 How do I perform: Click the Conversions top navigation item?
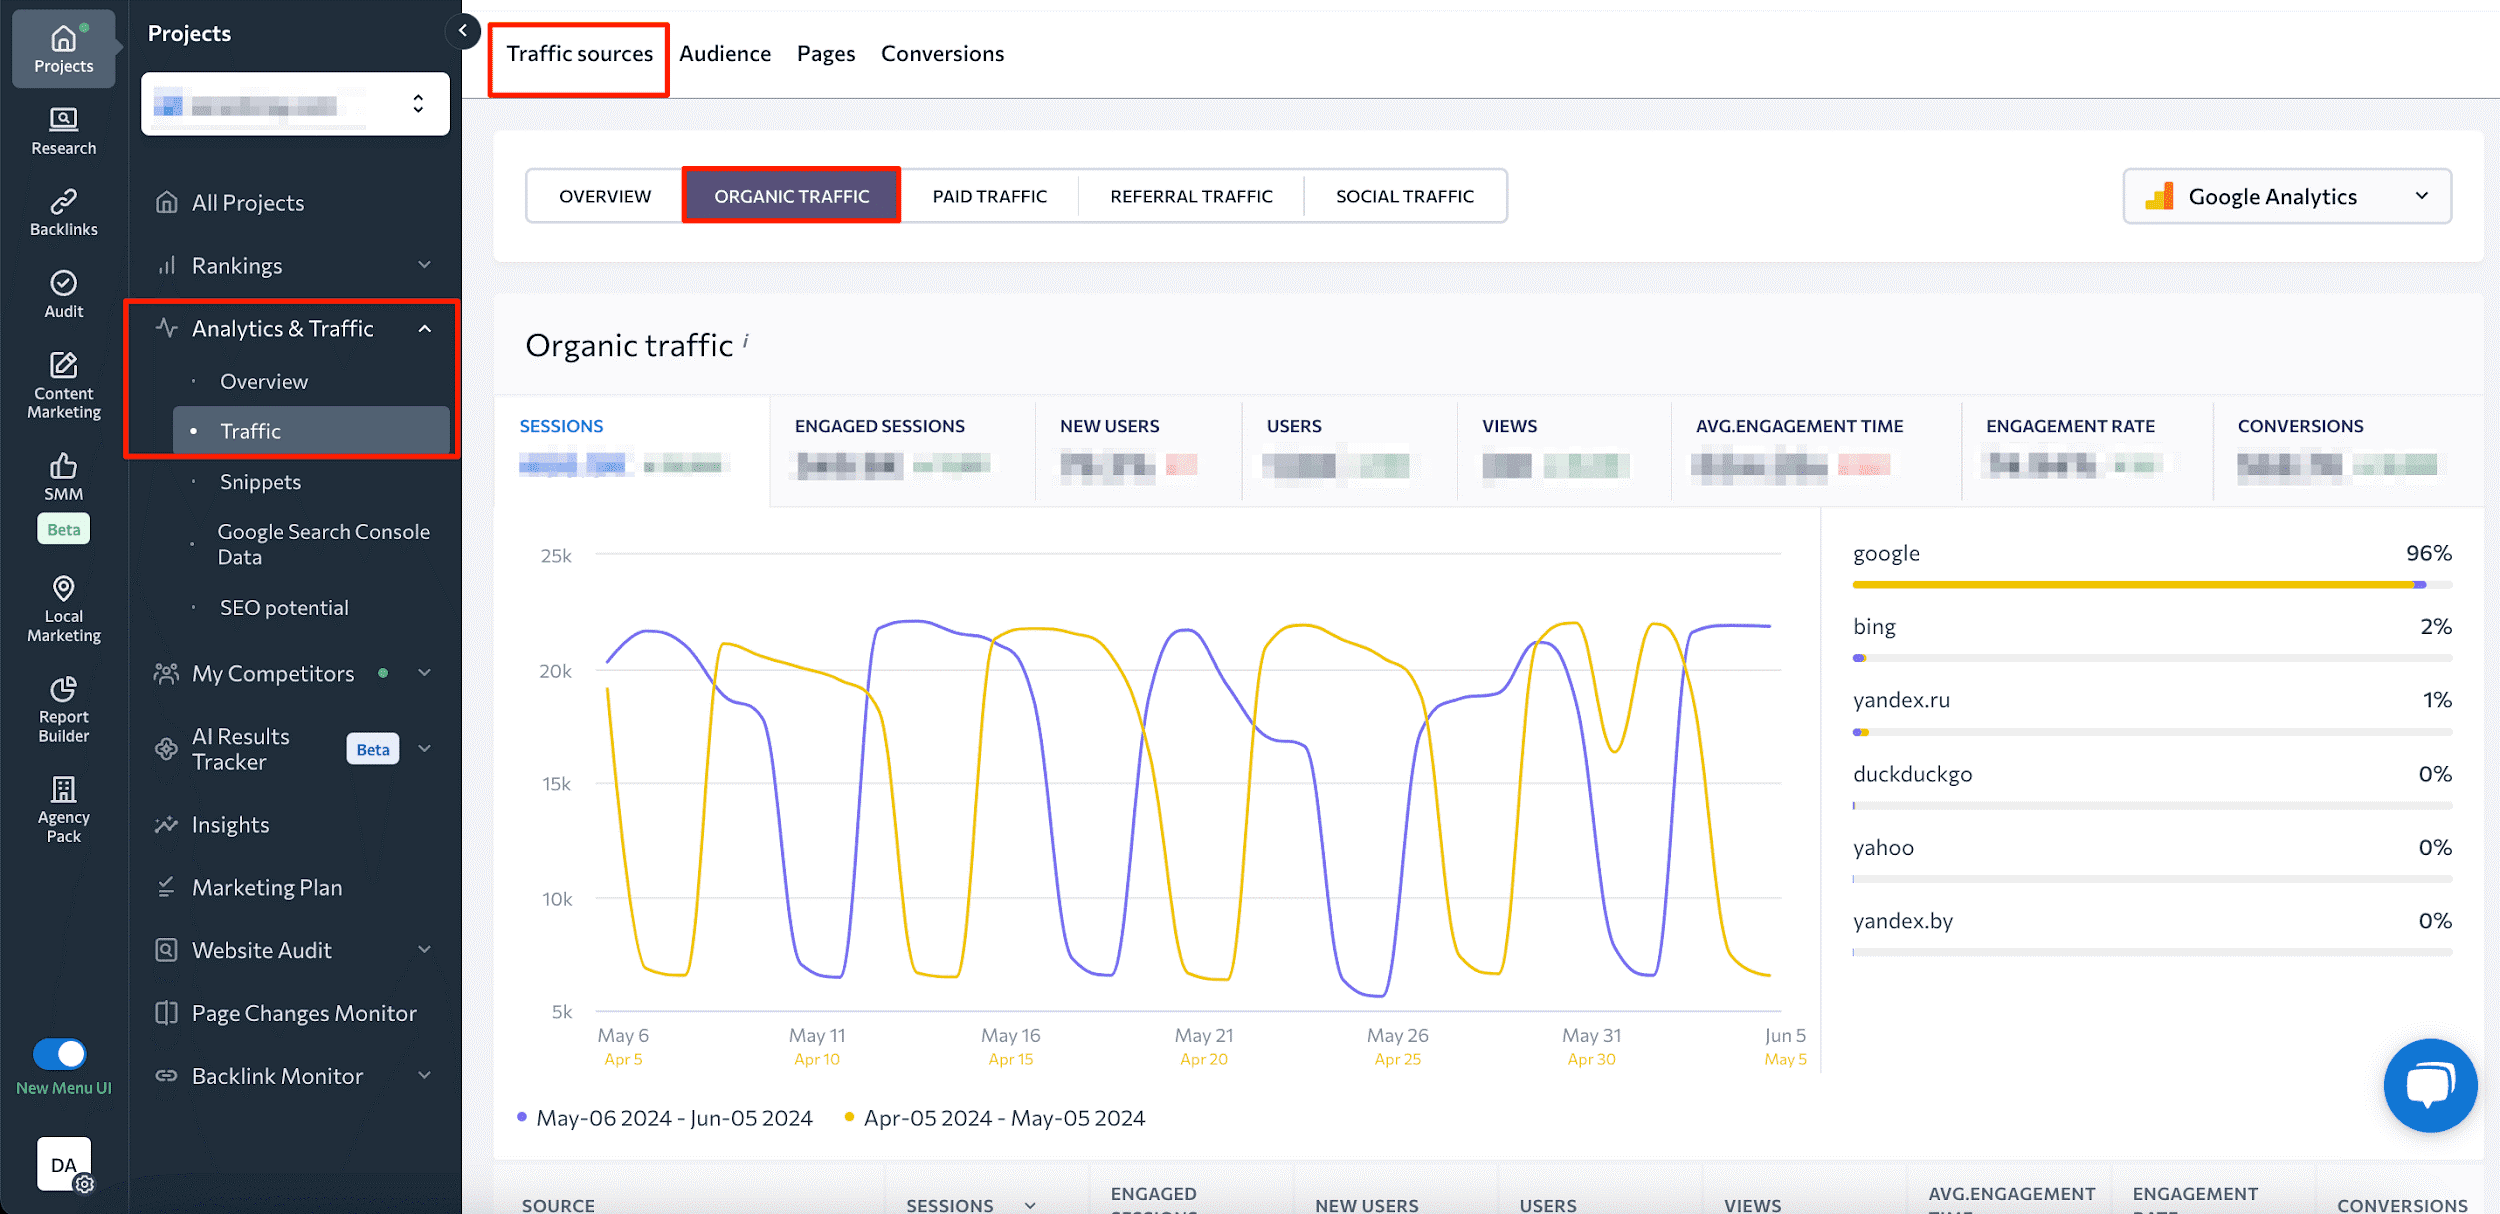coord(941,53)
